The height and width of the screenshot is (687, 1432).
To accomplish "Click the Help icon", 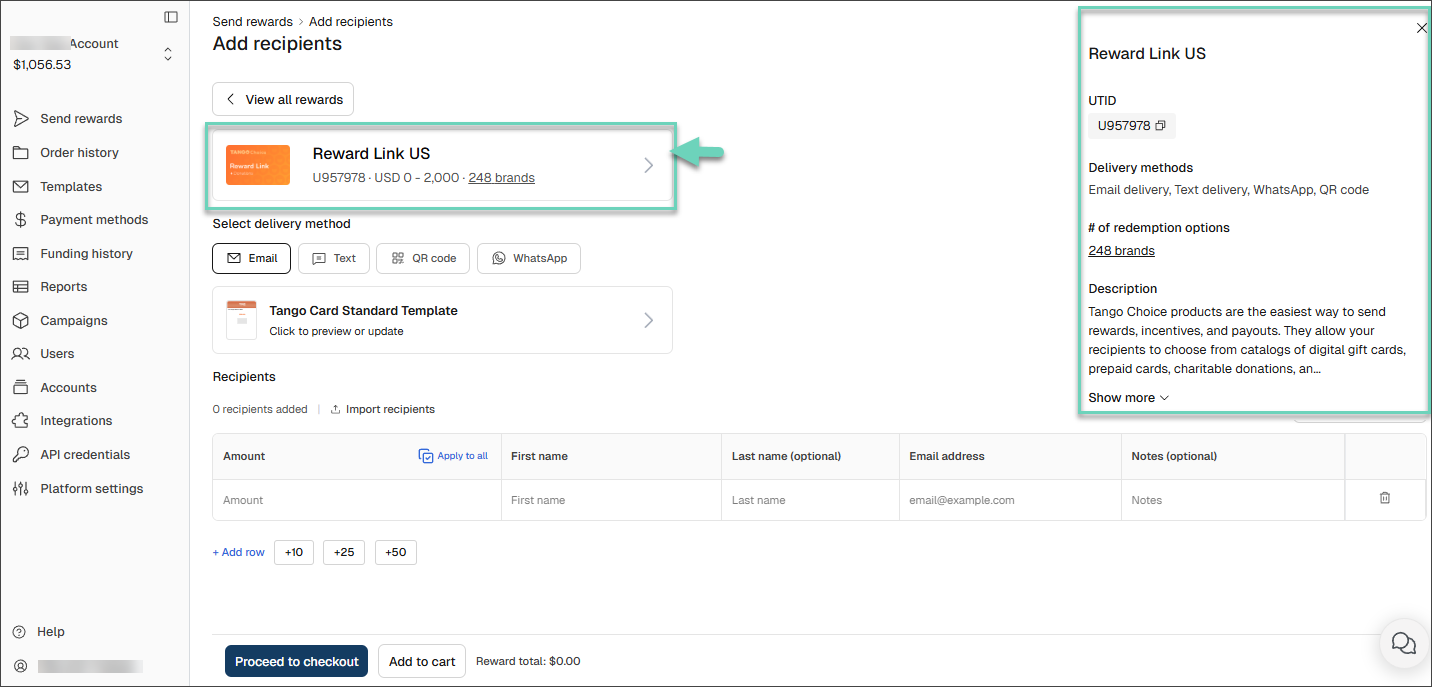I will (x=19, y=632).
